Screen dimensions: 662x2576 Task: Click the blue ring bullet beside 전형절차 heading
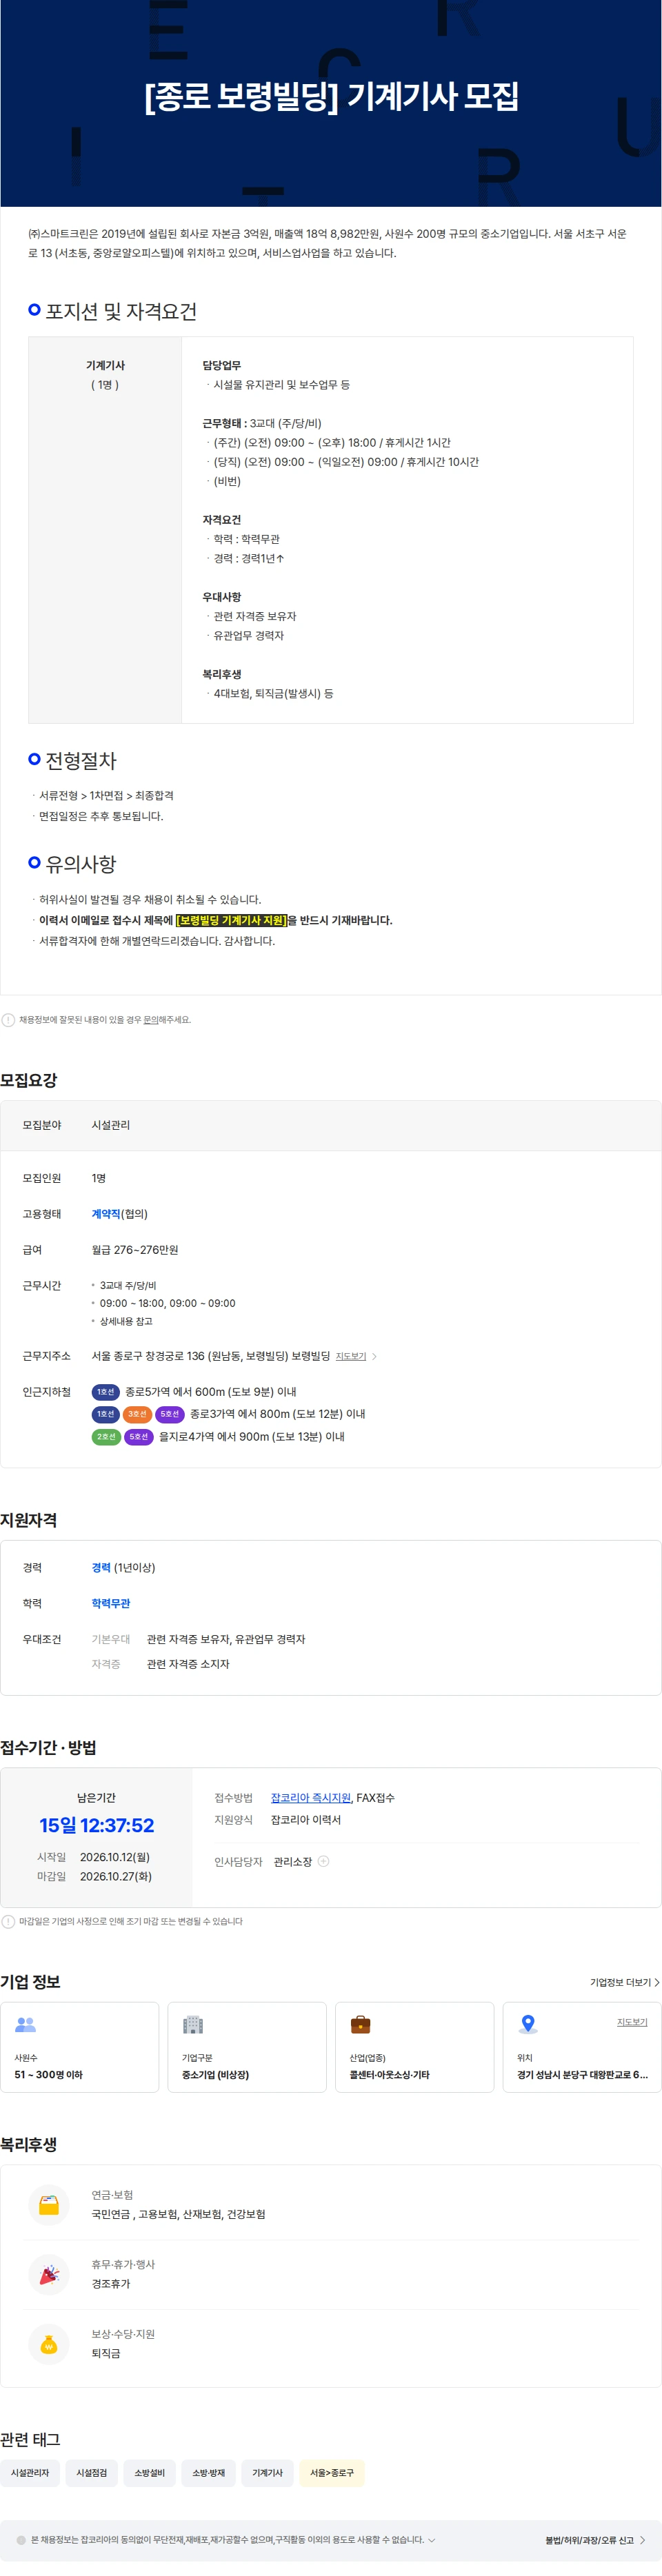click(x=34, y=759)
